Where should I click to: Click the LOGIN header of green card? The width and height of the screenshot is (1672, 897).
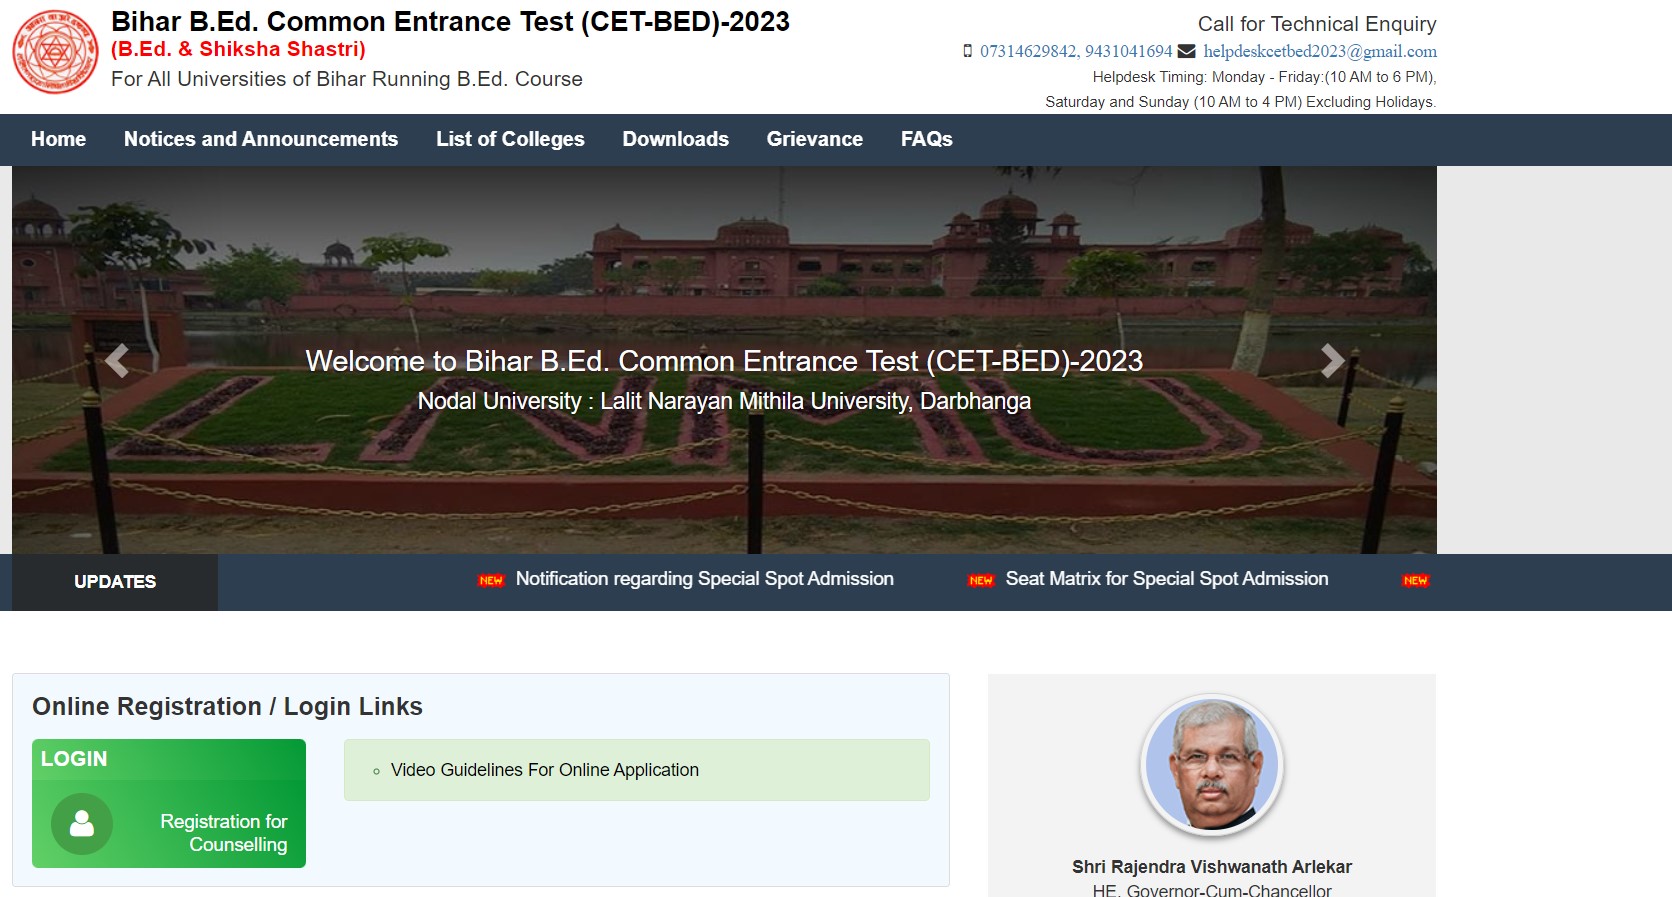74,759
